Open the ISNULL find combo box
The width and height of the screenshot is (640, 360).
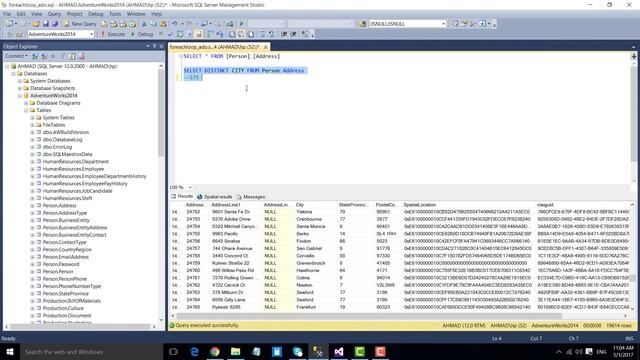pyautogui.click(x=443, y=24)
